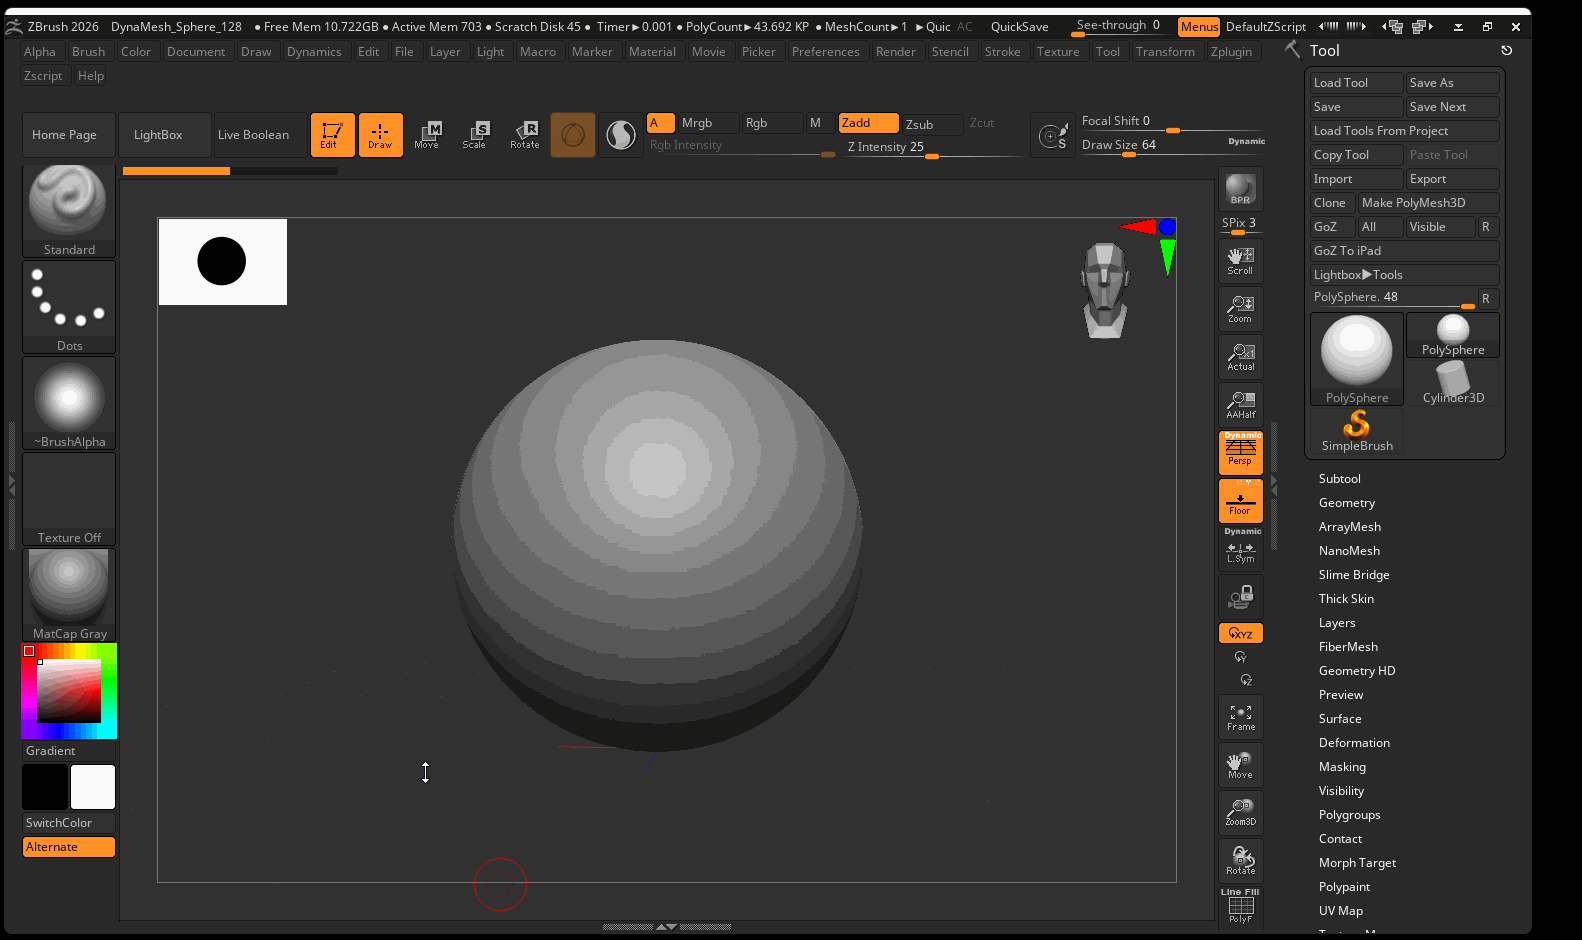Toggle Persp perspective mode
The height and width of the screenshot is (940, 1582).
[1240, 453]
